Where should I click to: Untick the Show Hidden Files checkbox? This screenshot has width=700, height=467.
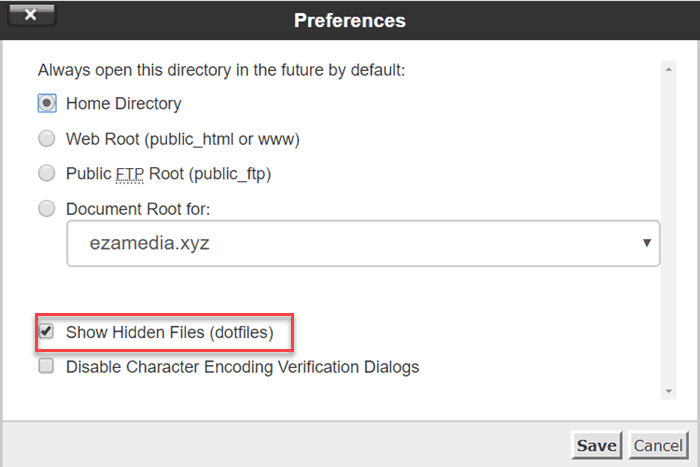pos(46,331)
